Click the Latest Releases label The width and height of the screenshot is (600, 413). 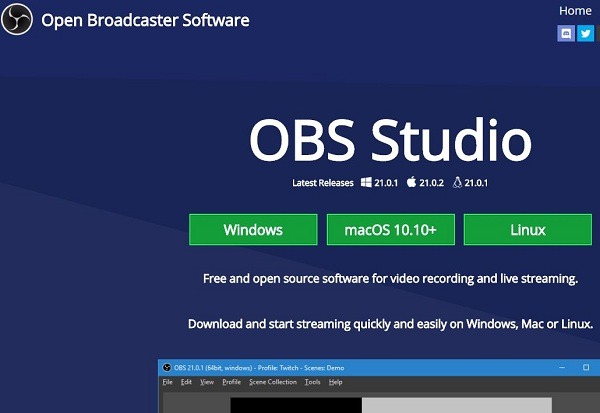tap(323, 183)
